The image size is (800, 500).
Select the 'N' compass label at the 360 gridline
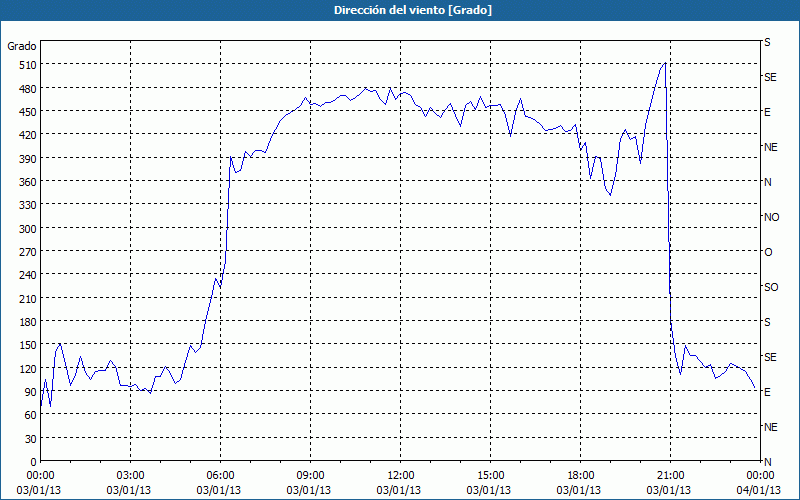(767, 182)
